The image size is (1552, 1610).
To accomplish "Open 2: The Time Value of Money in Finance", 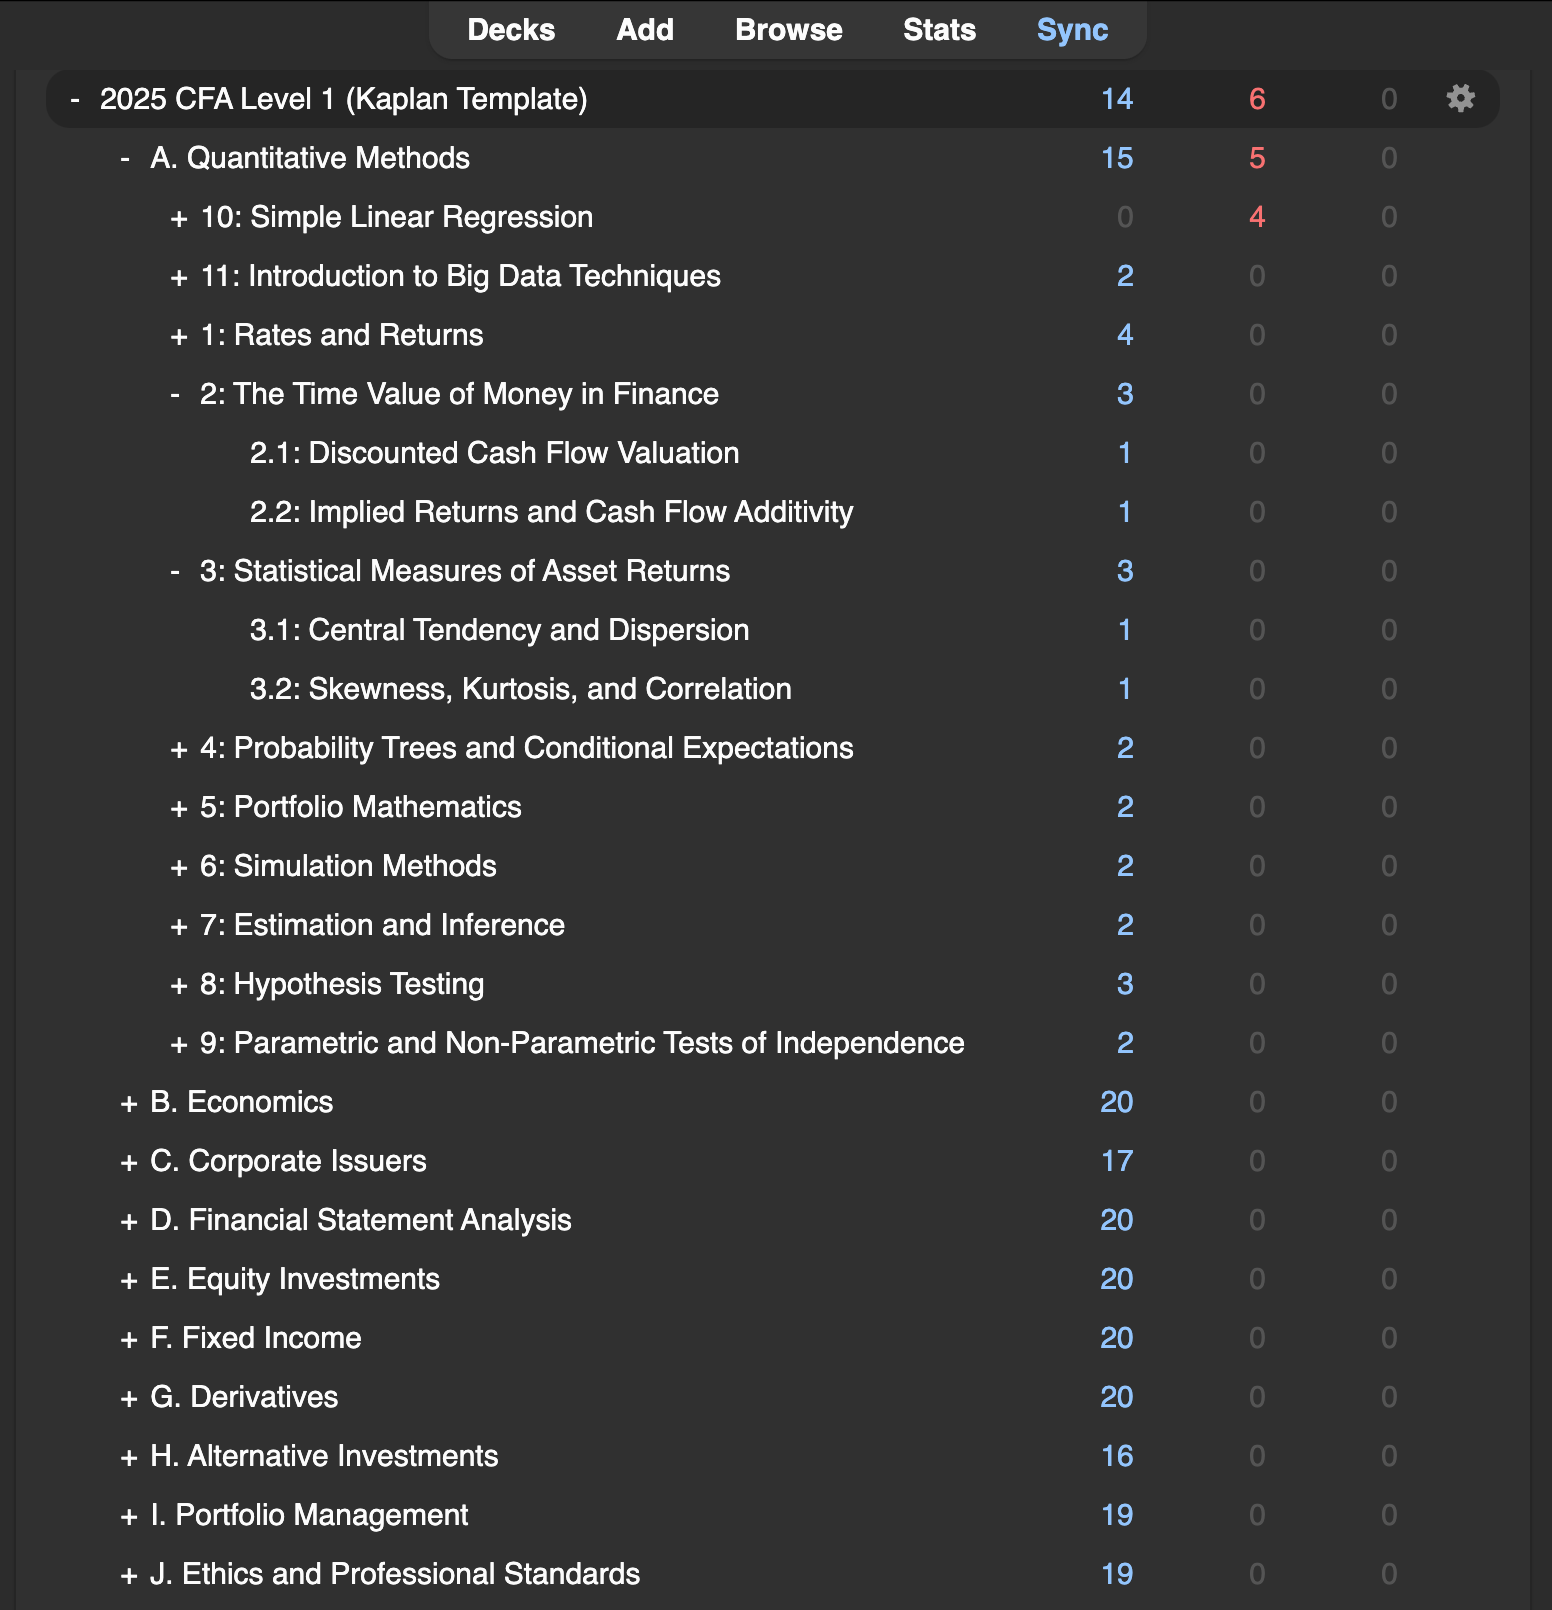I will 459,394.
